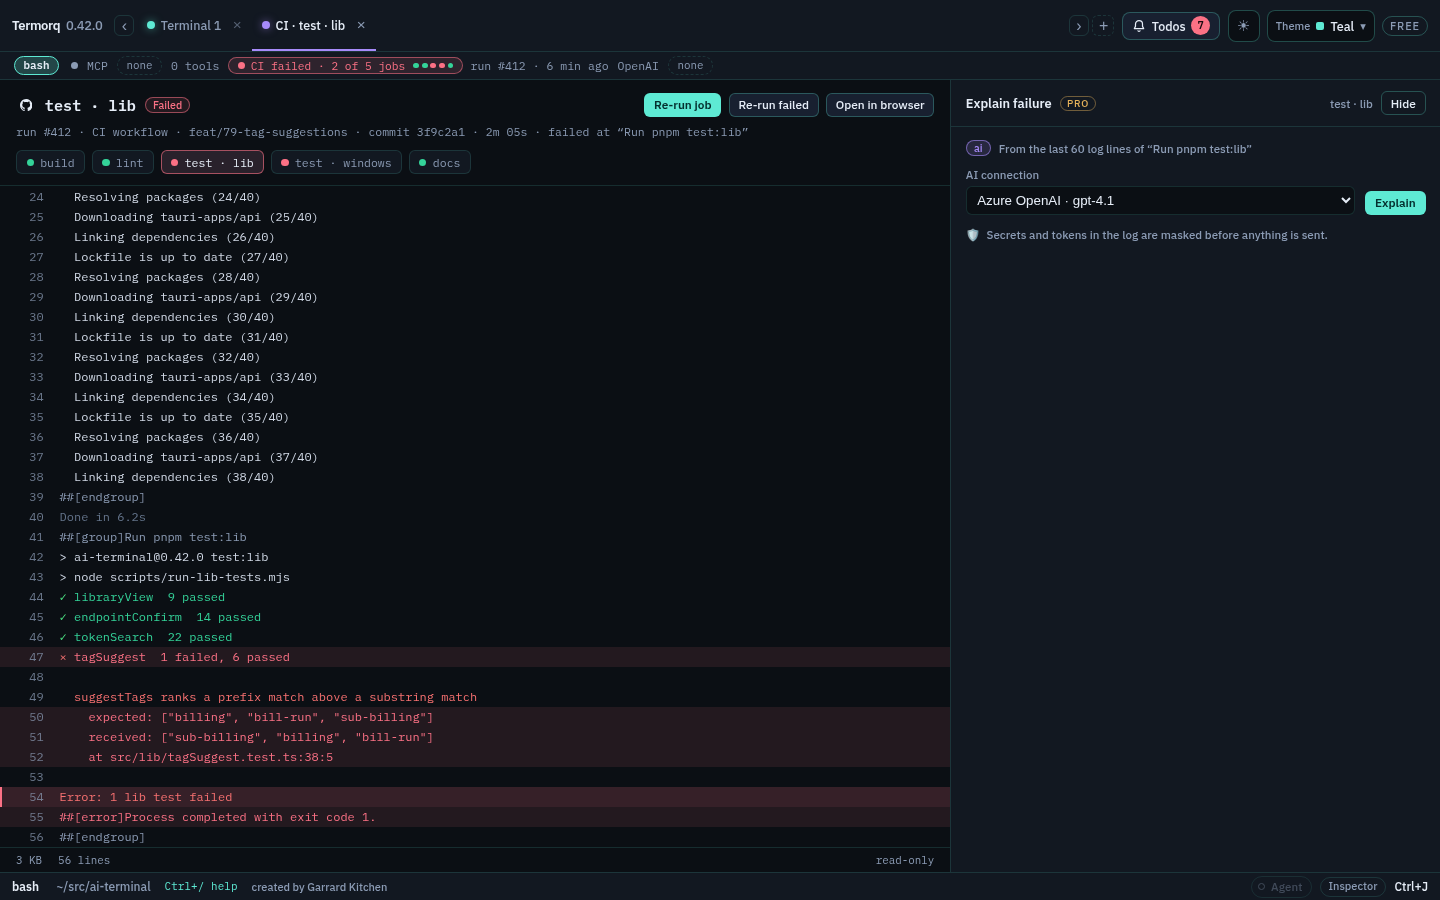Toggle the Agent mode button
This screenshot has width=1440, height=900.
click(1281, 887)
